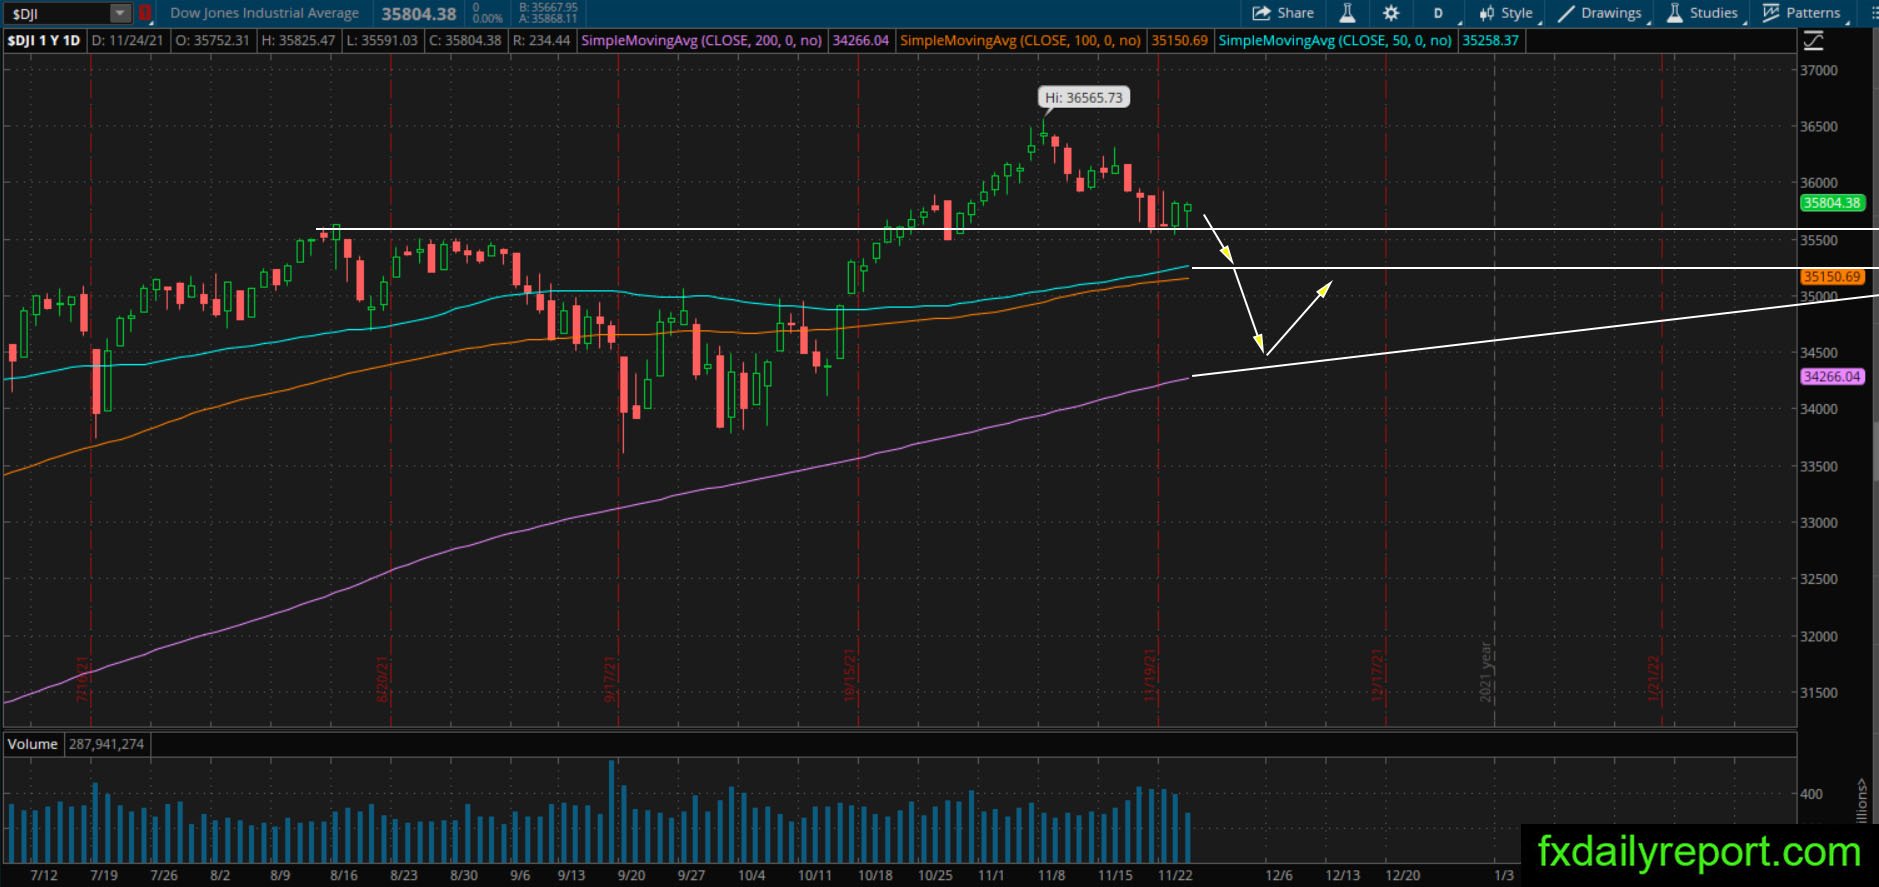Click the R: 234.44 range readout
This screenshot has width=1879, height=887.
[541, 41]
